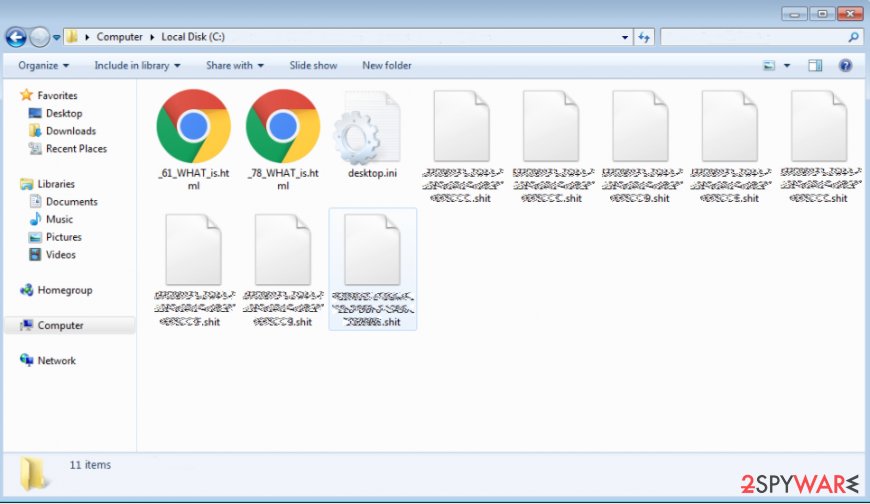Select the desktop.ini gear file icon

point(367,129)
